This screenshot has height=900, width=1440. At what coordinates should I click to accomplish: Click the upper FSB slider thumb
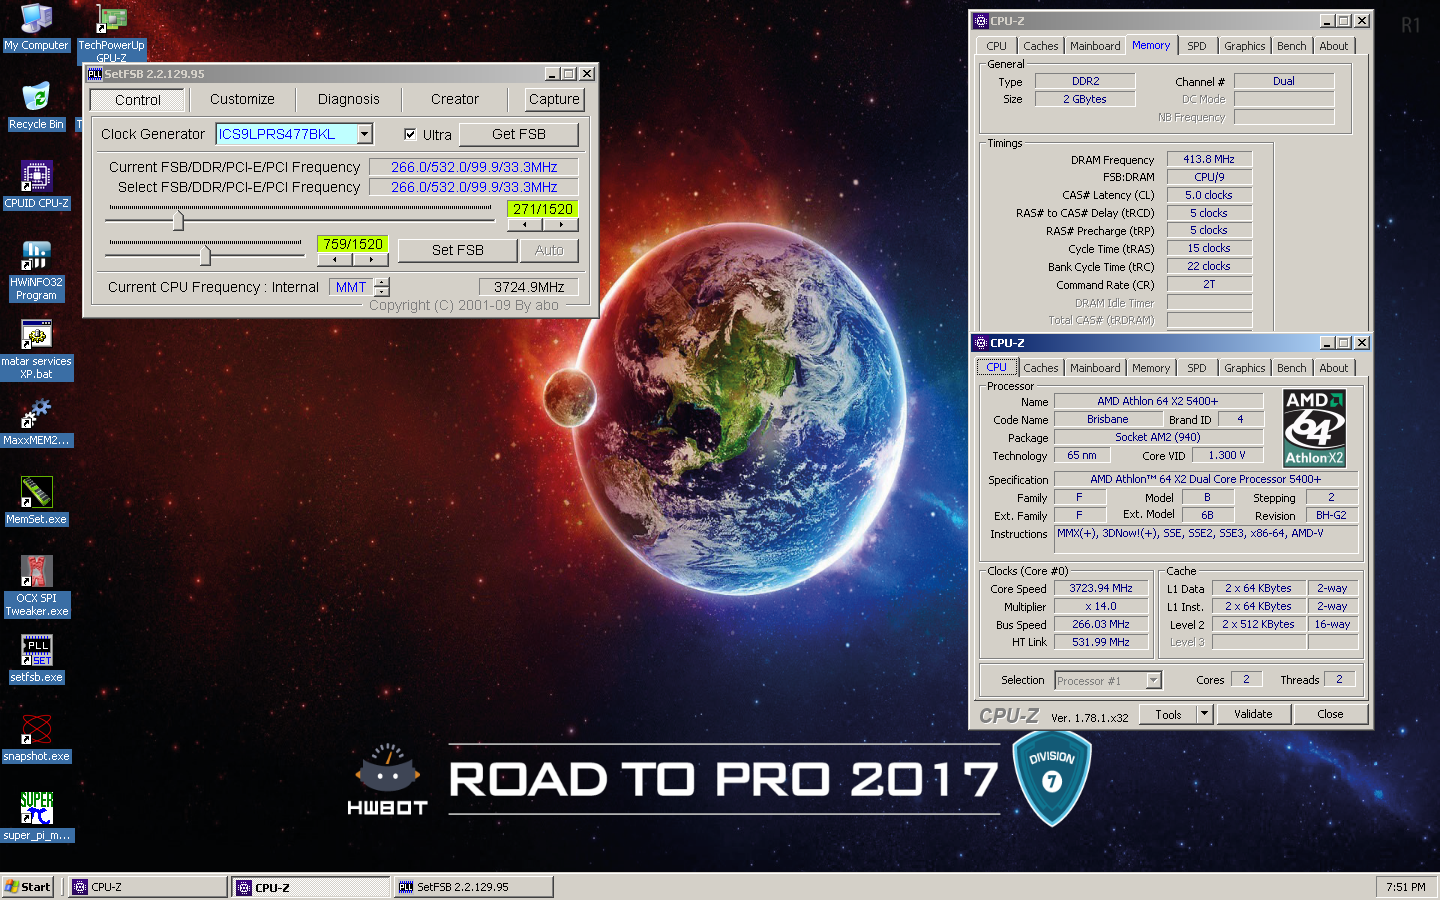tap(178, 221)
